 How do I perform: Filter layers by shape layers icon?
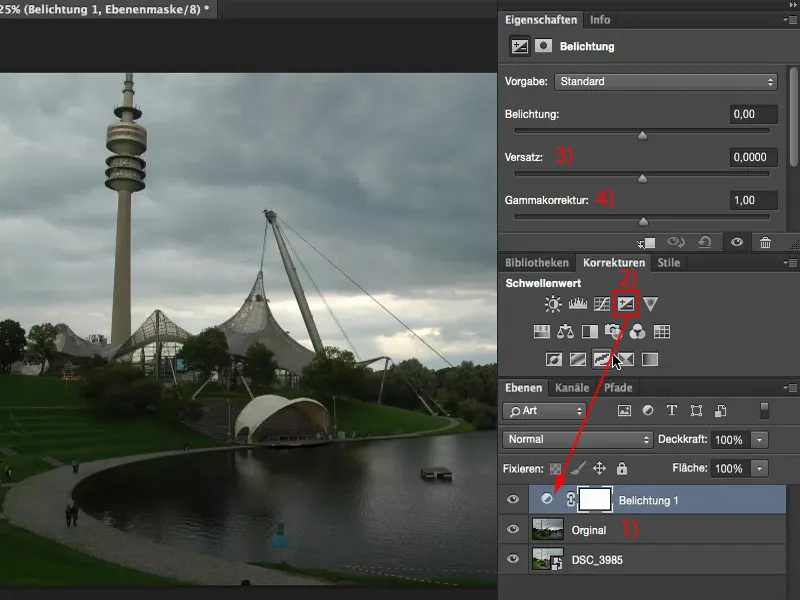pos(696,411)
